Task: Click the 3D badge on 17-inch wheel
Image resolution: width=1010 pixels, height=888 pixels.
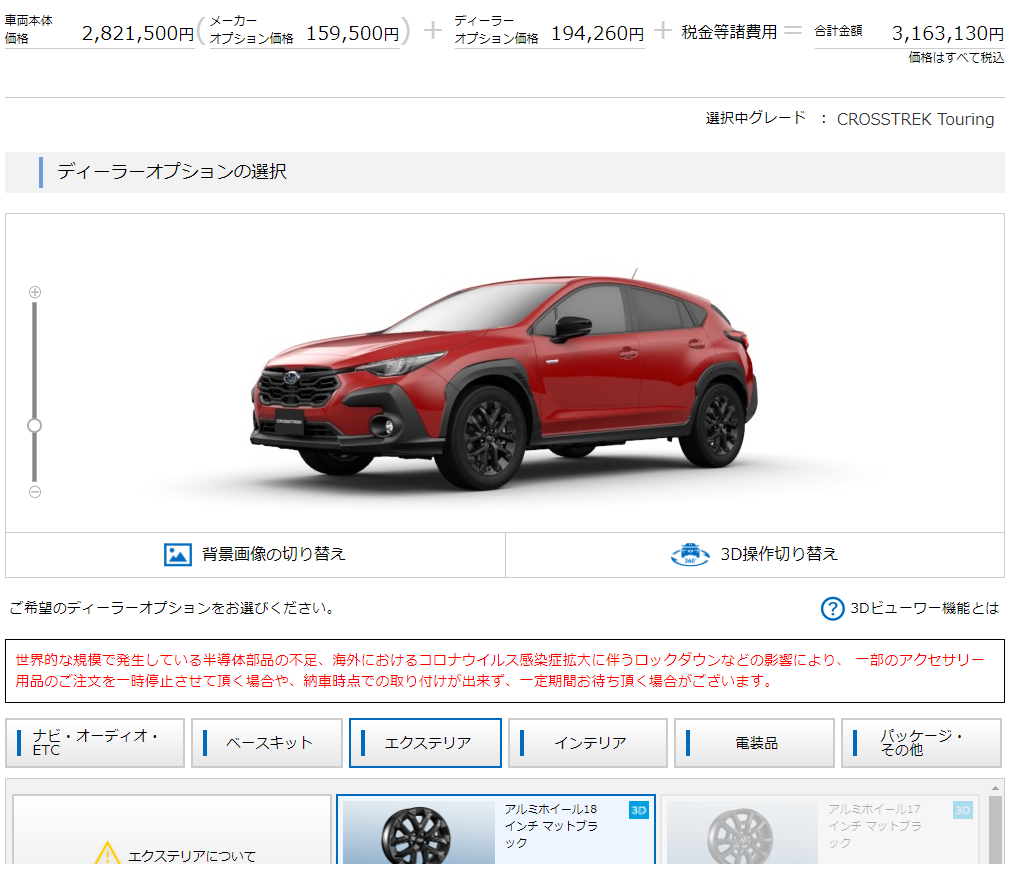Action: click(962, 810)
